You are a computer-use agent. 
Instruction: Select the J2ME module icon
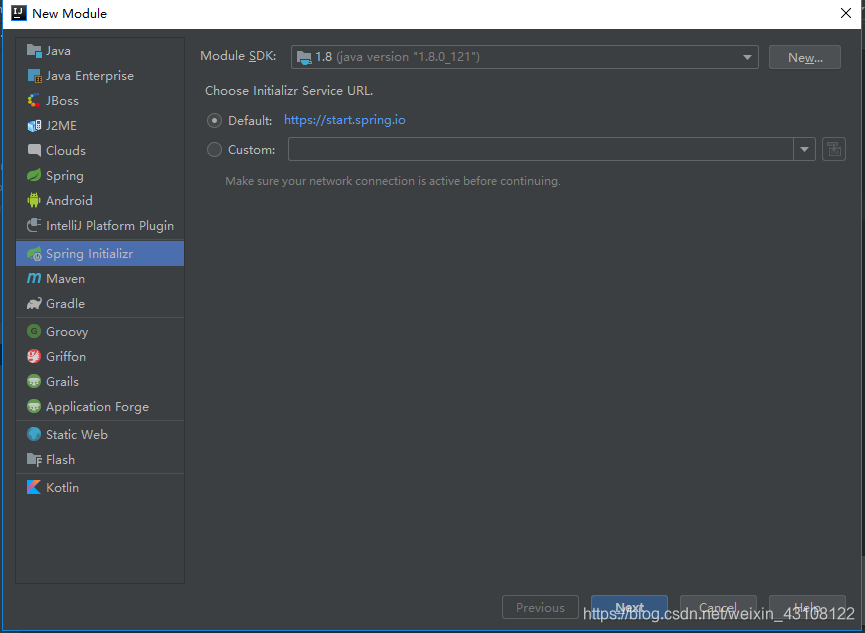34,126
